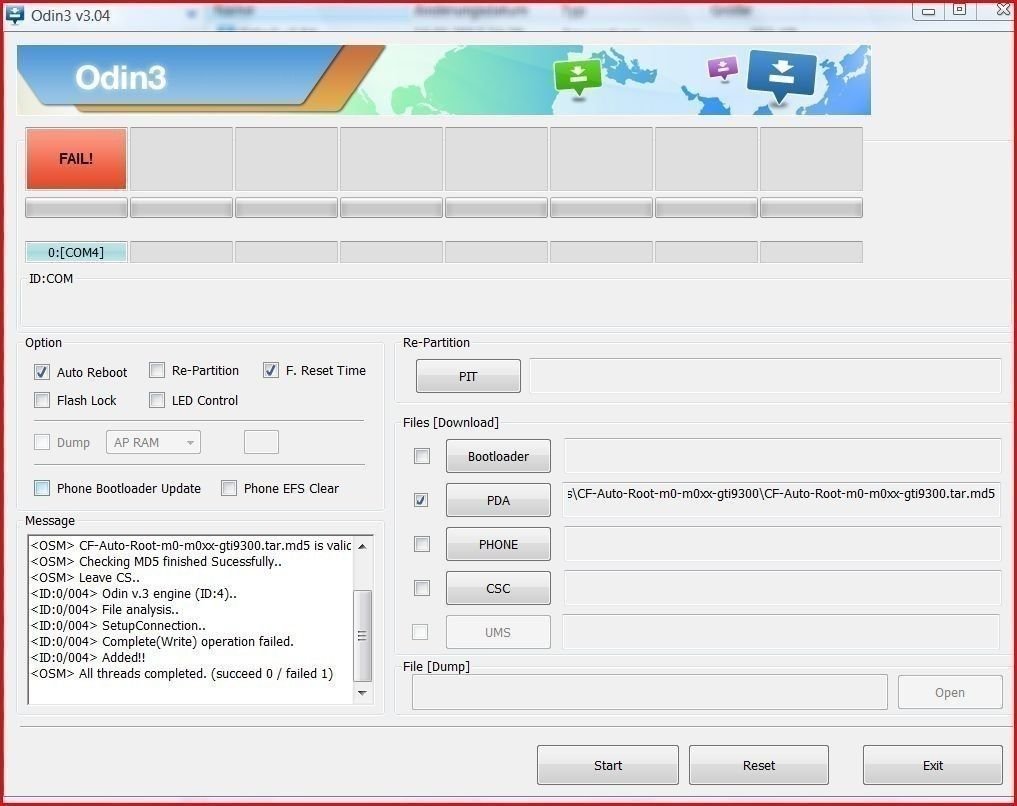The image size is (1017, 806).
Task: Click the Reset button
Action: 759,765
